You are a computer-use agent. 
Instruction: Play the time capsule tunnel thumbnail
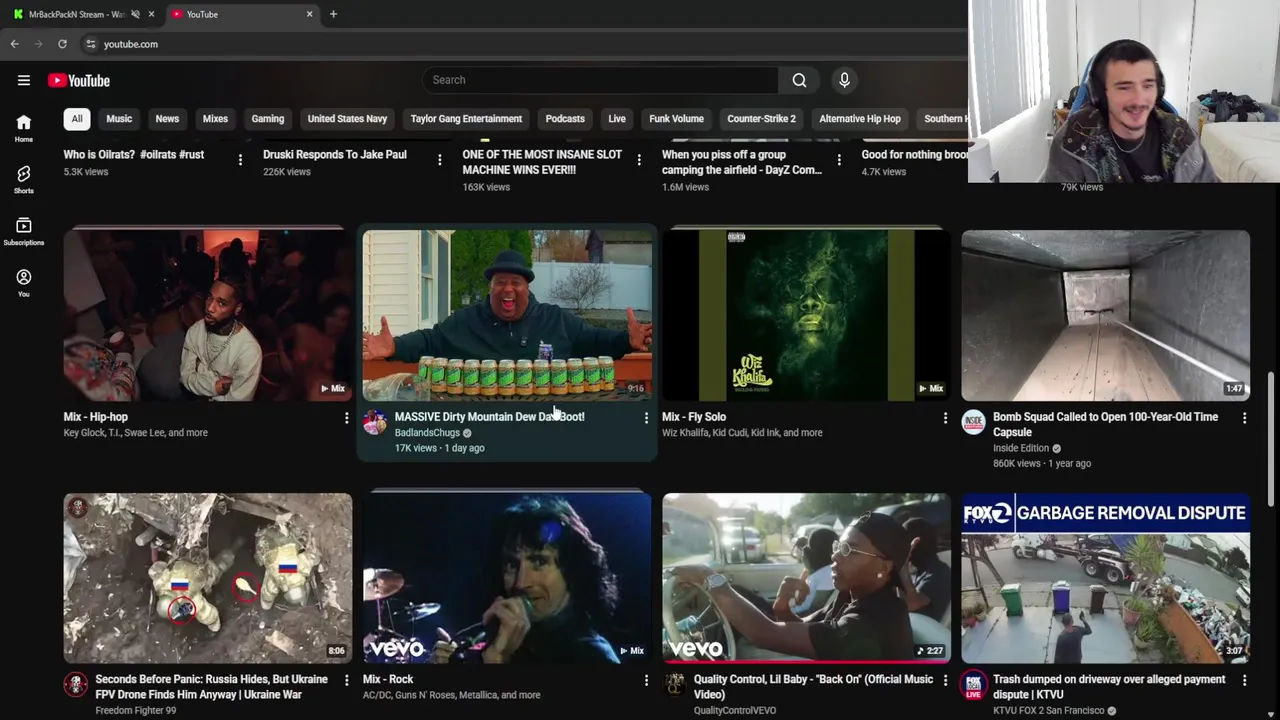pyautogui.click(x=1105, y=316)
